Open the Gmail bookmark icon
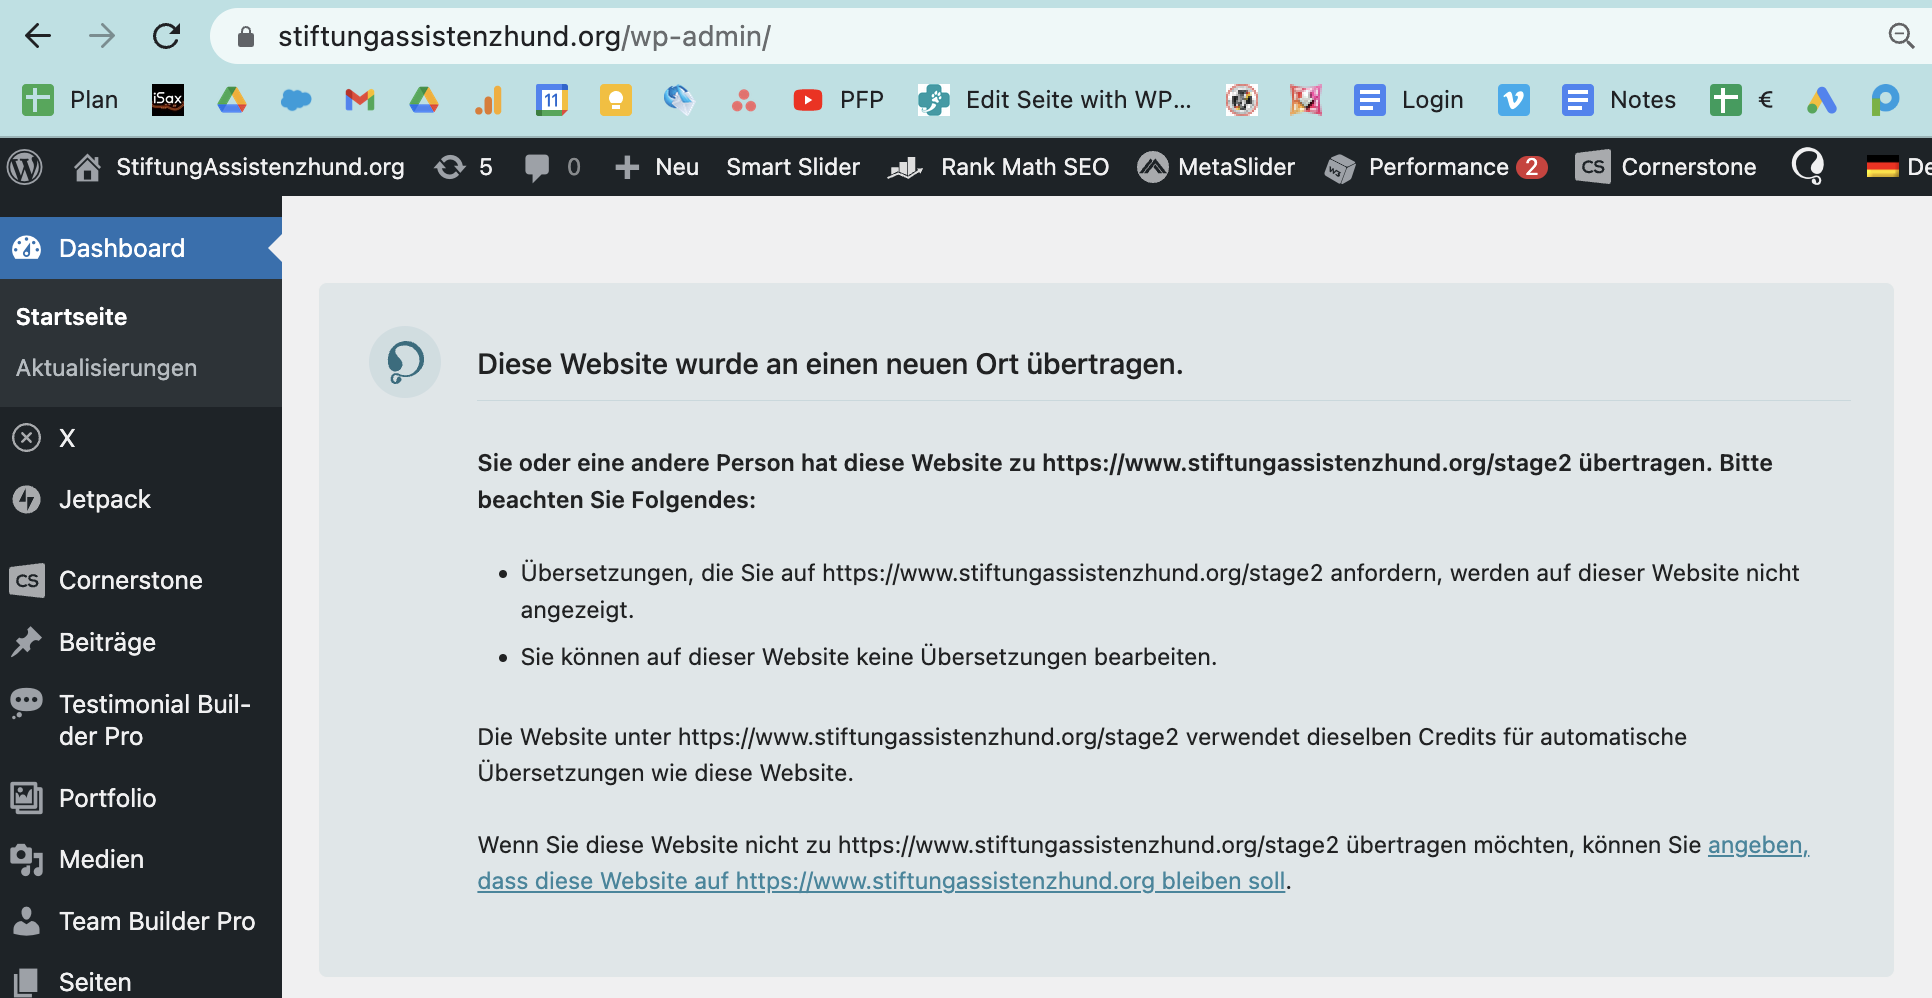This screenshot has width=1932, height=998. tap(360, 100)
